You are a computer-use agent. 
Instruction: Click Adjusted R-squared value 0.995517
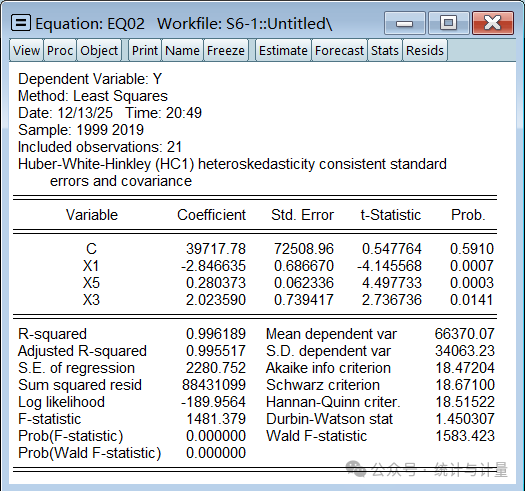(216, 351)
